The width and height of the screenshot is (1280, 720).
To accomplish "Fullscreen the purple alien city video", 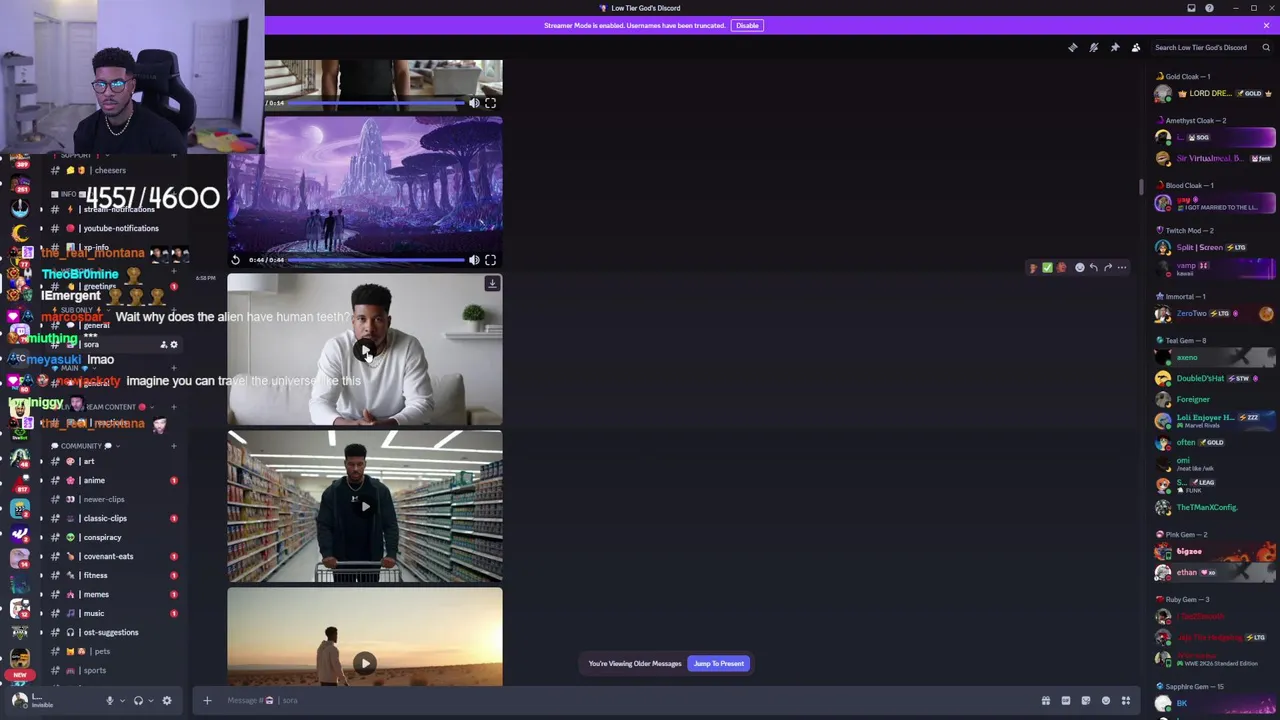I will 490,260.
